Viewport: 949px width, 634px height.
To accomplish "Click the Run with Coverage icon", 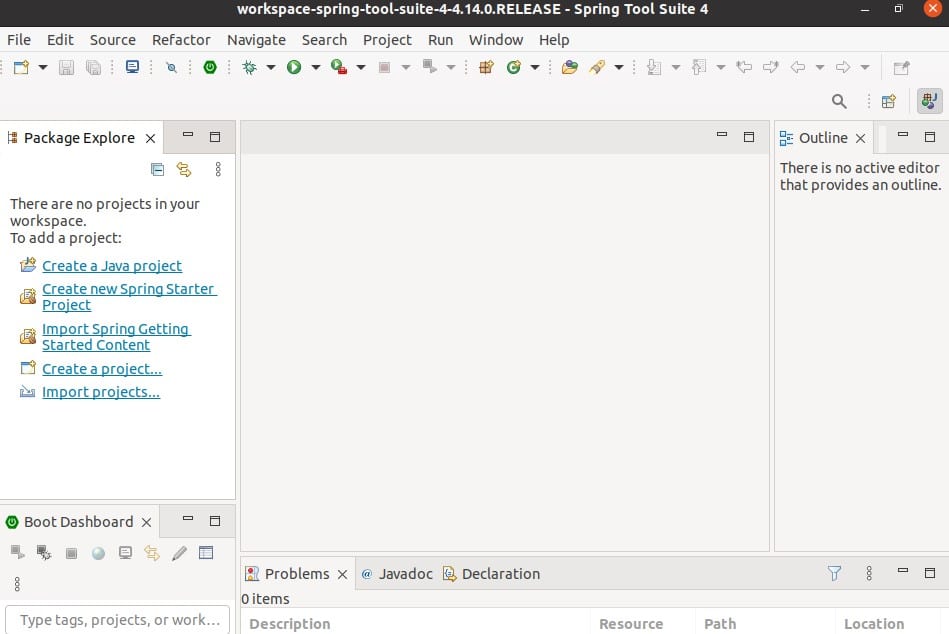I will tap(339, 67).
